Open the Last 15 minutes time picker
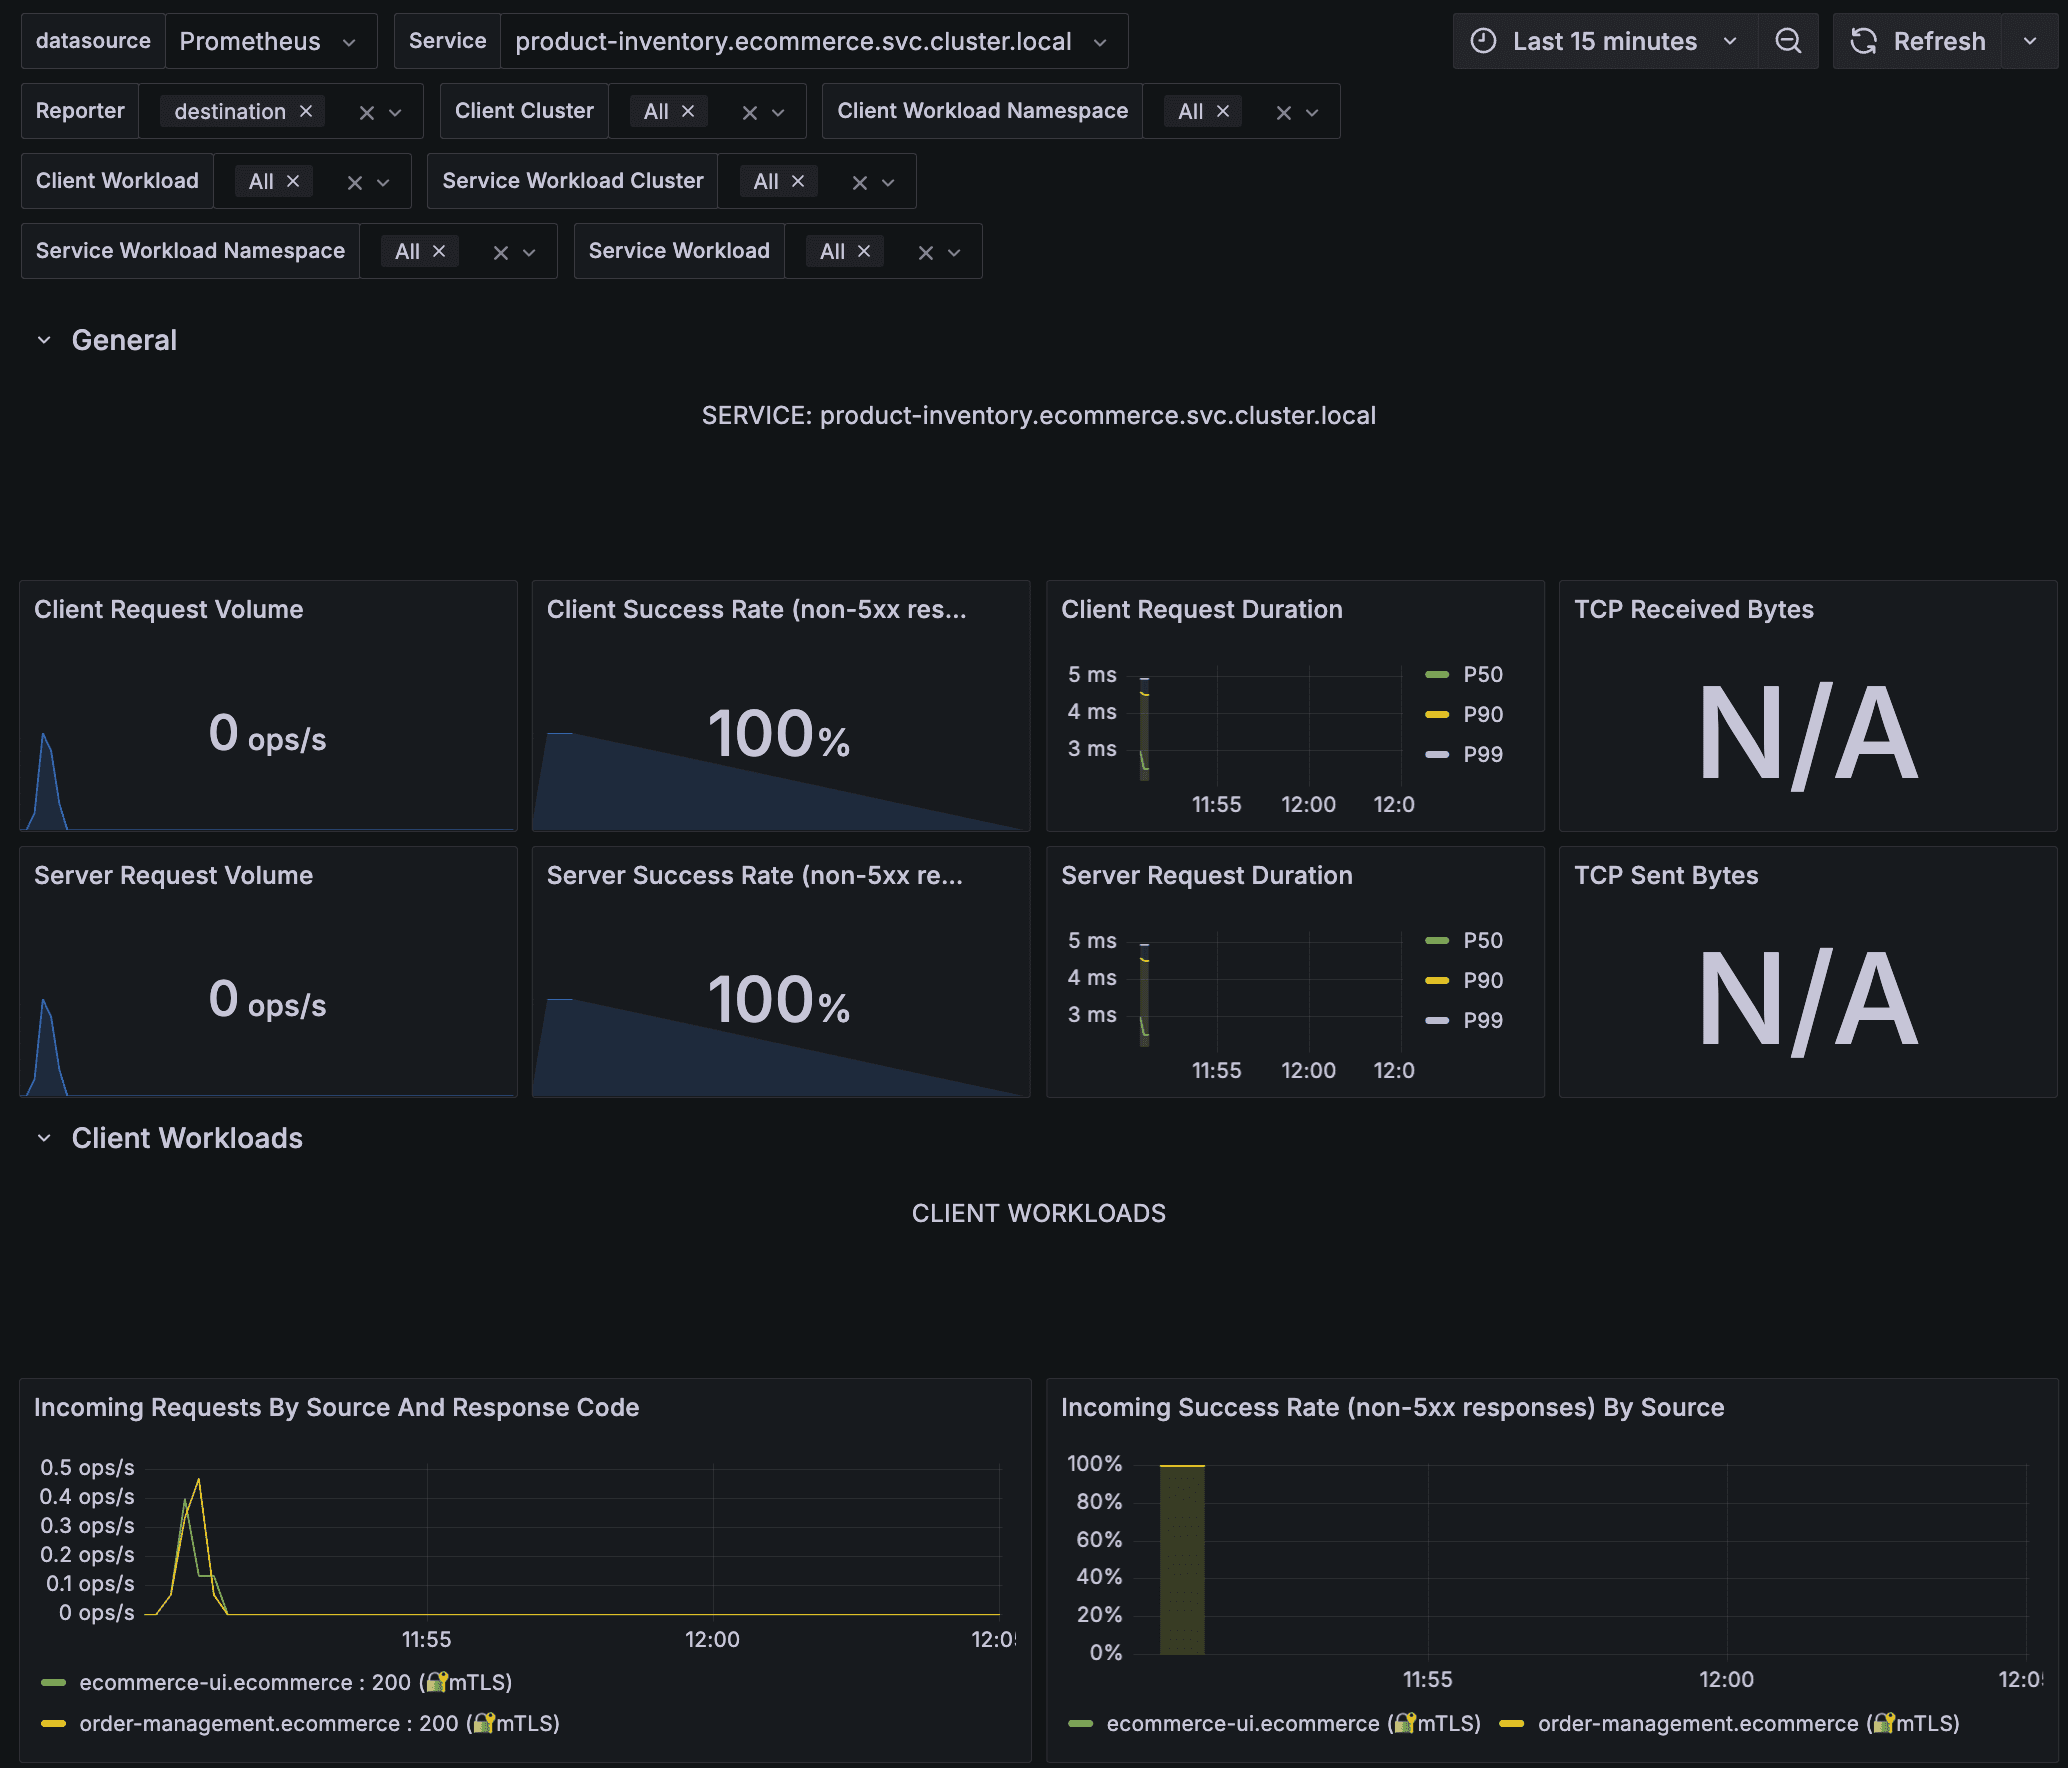 (x=1604, y=41)
